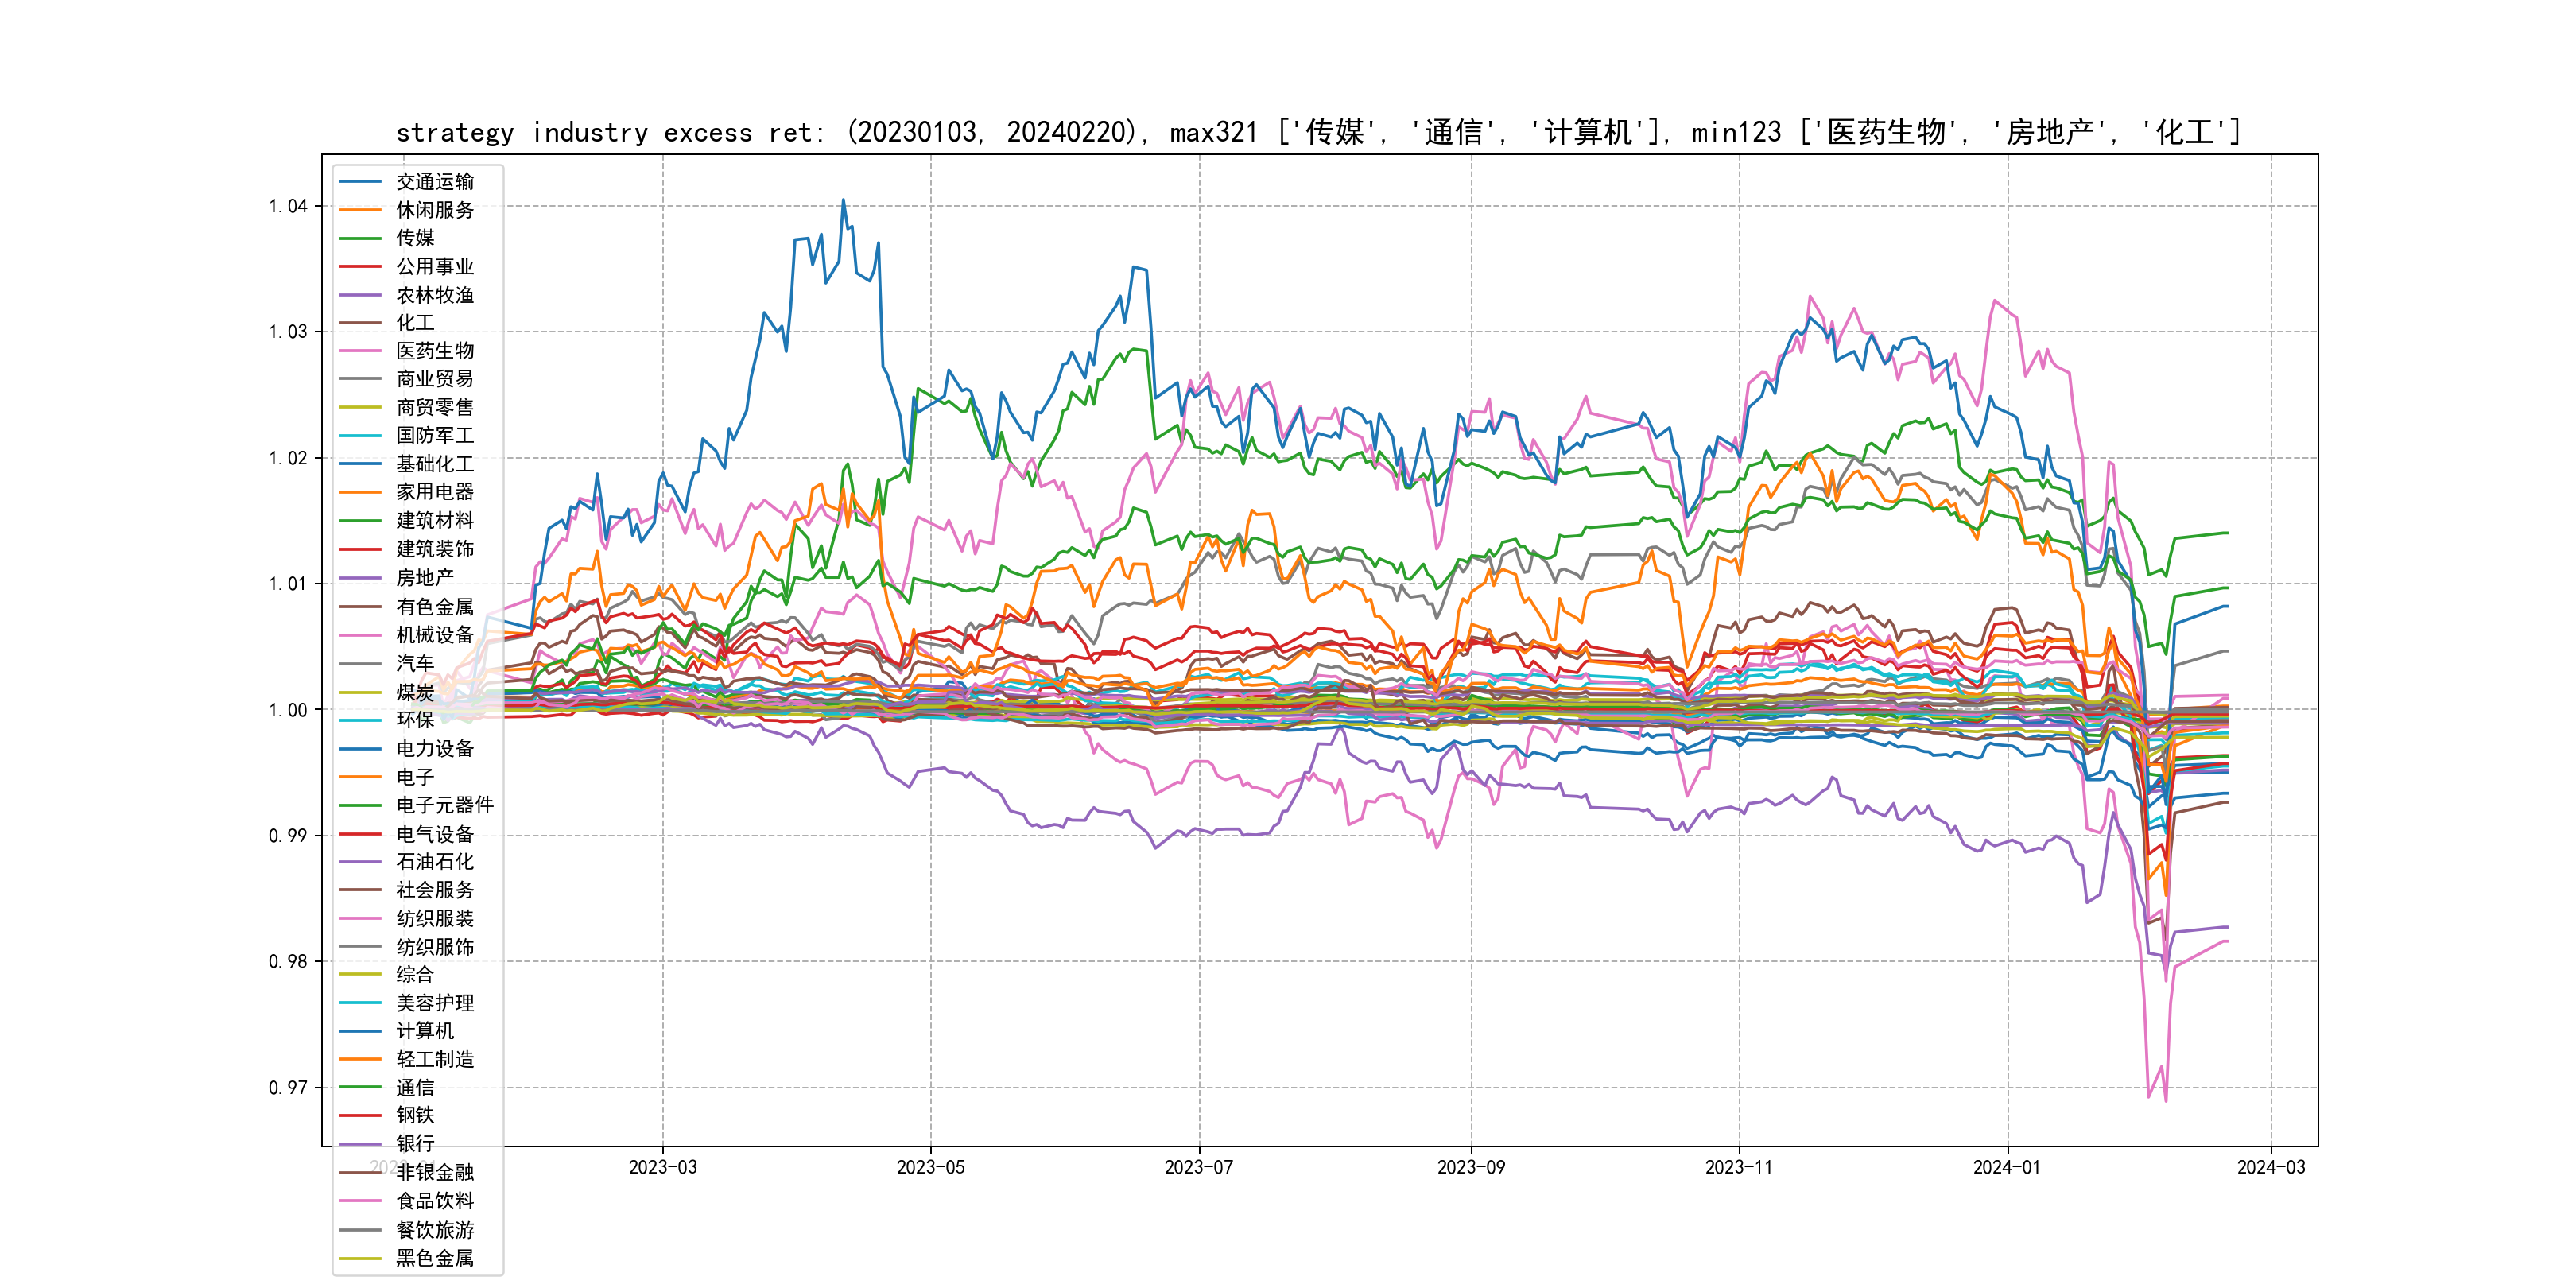The height and width of the screenshot is (1288, 2576).
Task: Click the 2023-09 x-axis tick label
Action: tap(1470, 1167)
